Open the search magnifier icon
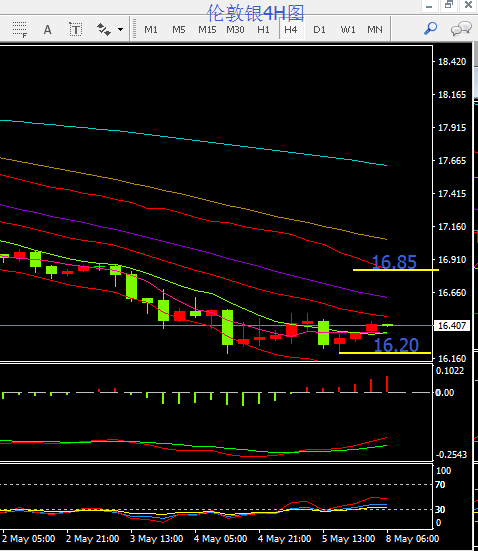 pyautogui.click(x=430, y=29)
